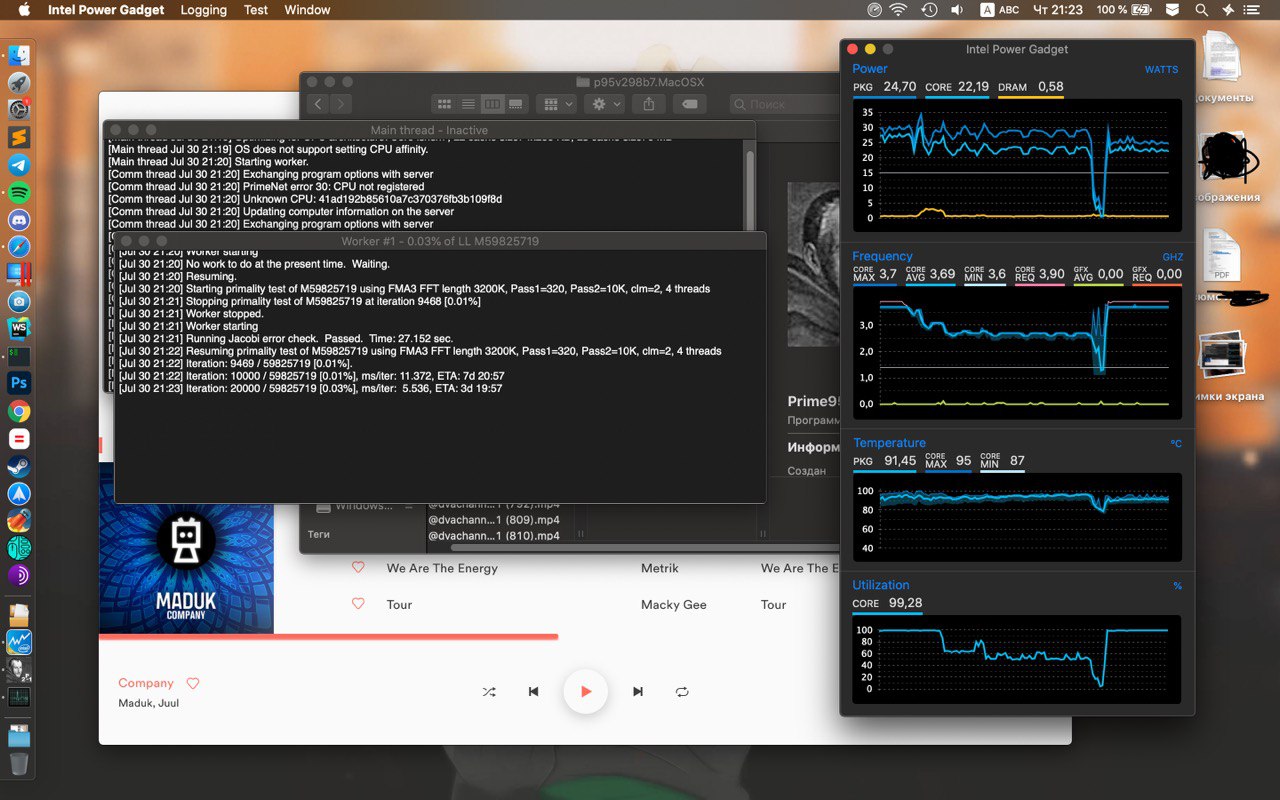Click the red play button
The height and width of the screenshot is (800, 1280).
[586, 691]
